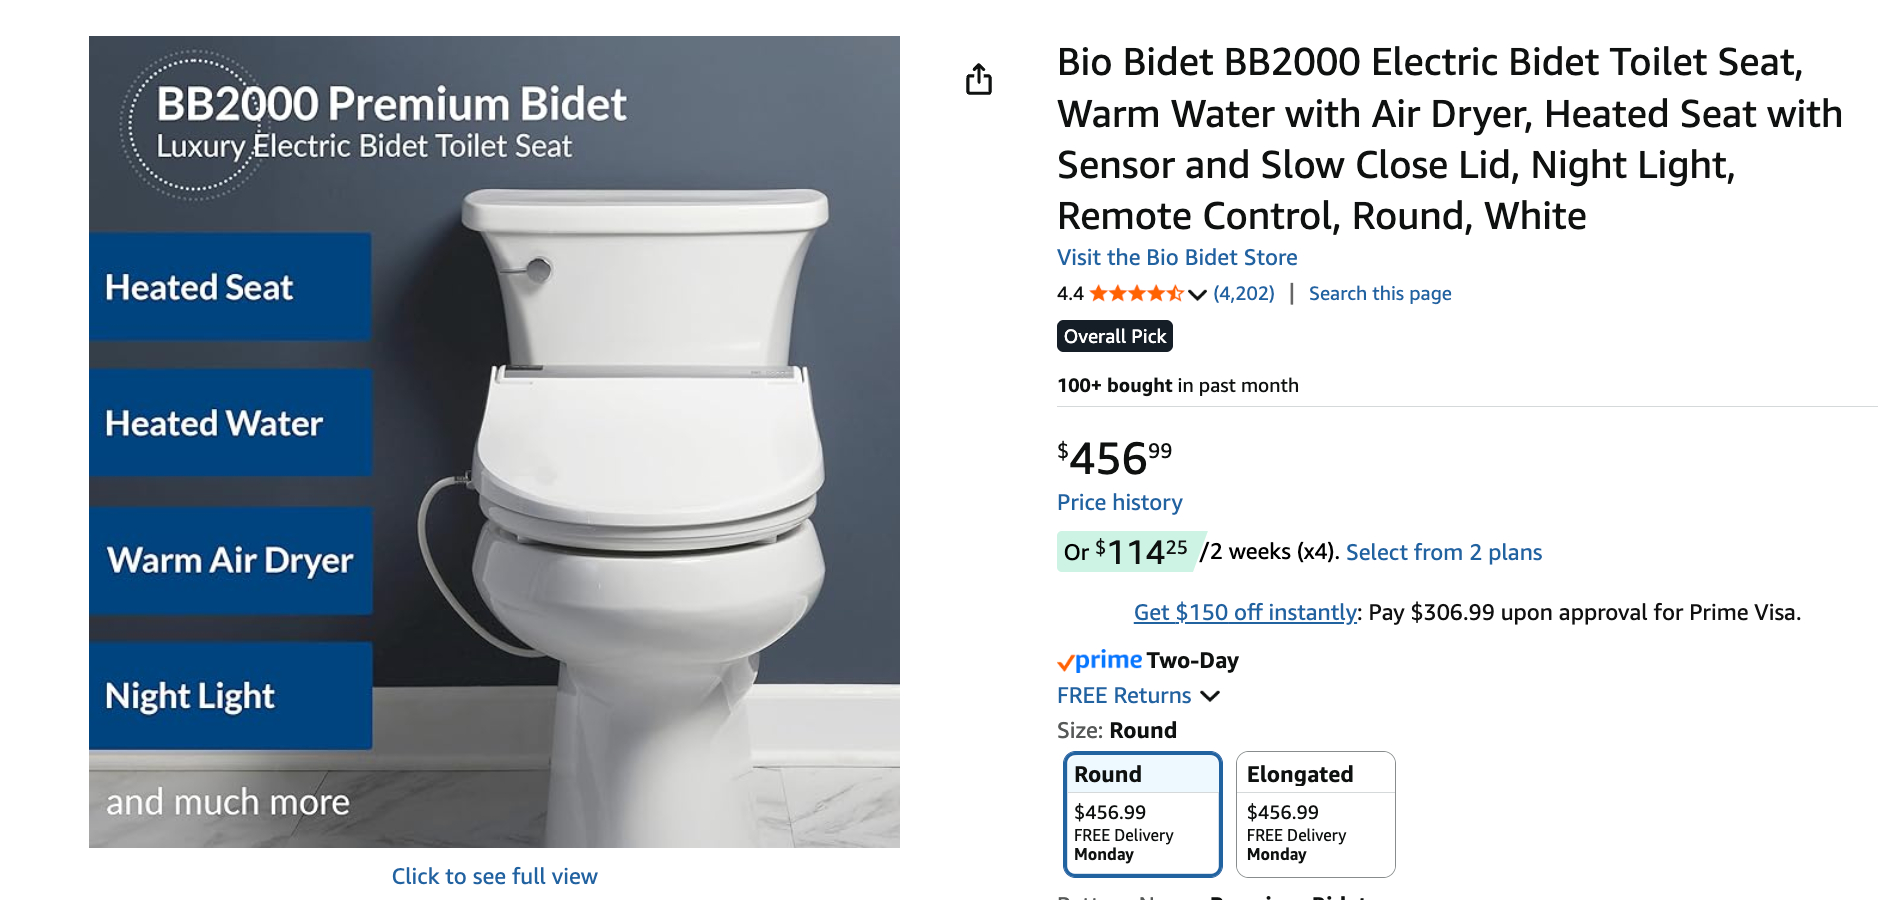Click the Search this page link
This screenshot has width=1900, height=900.
click(1379, 294)
